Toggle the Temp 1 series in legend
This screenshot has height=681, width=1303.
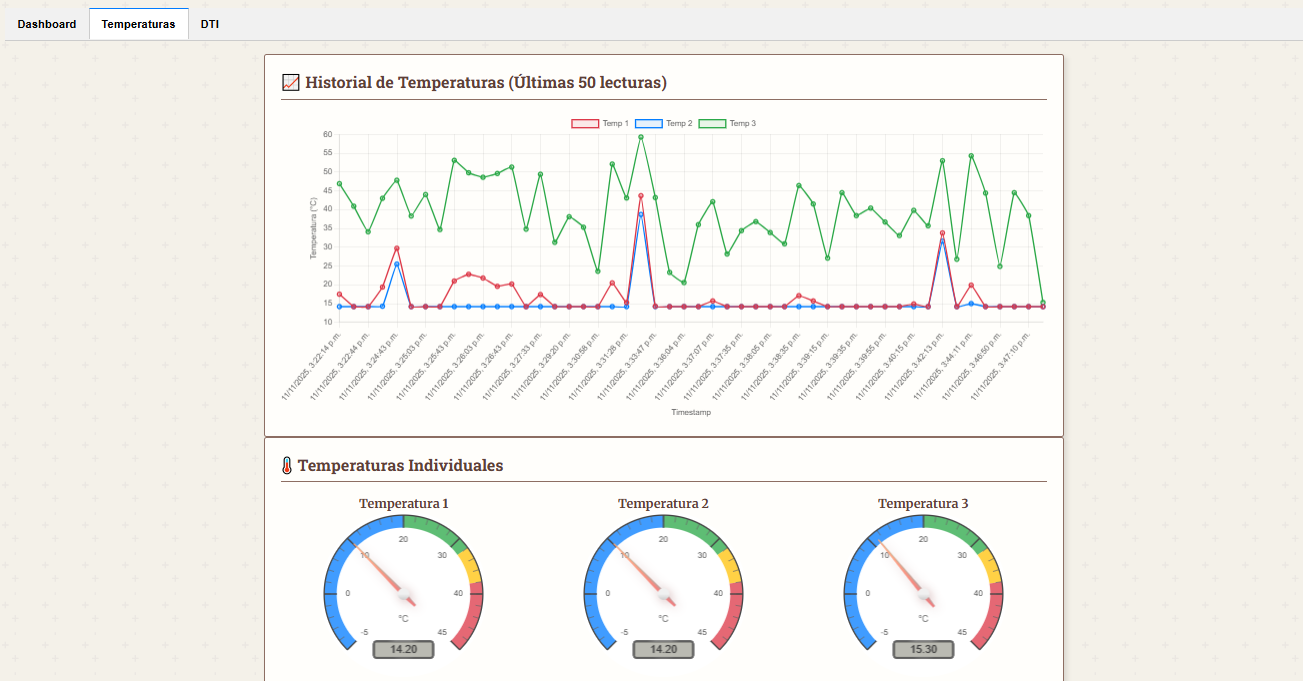click(600, 124)
